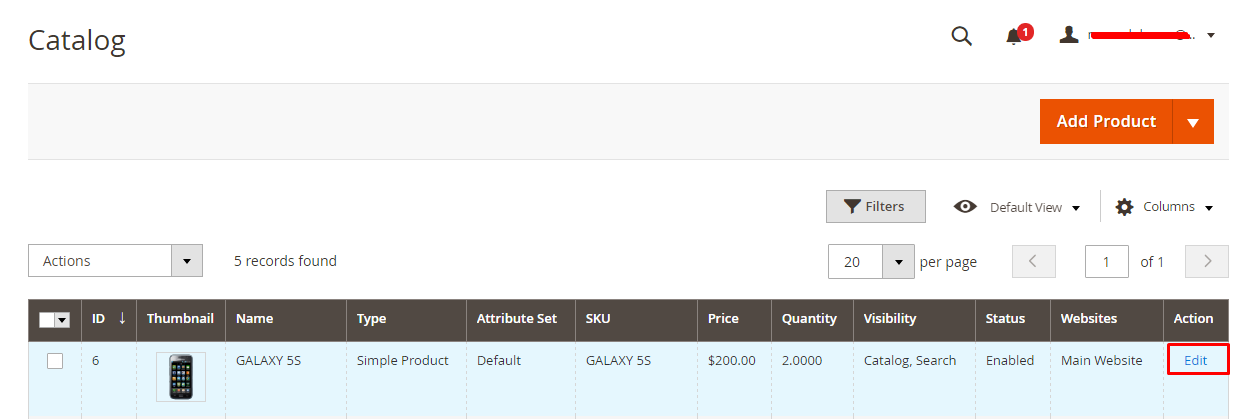Click the Columns gear icon
This screenshot has width=1242, height=419.
coord(1124,207)
